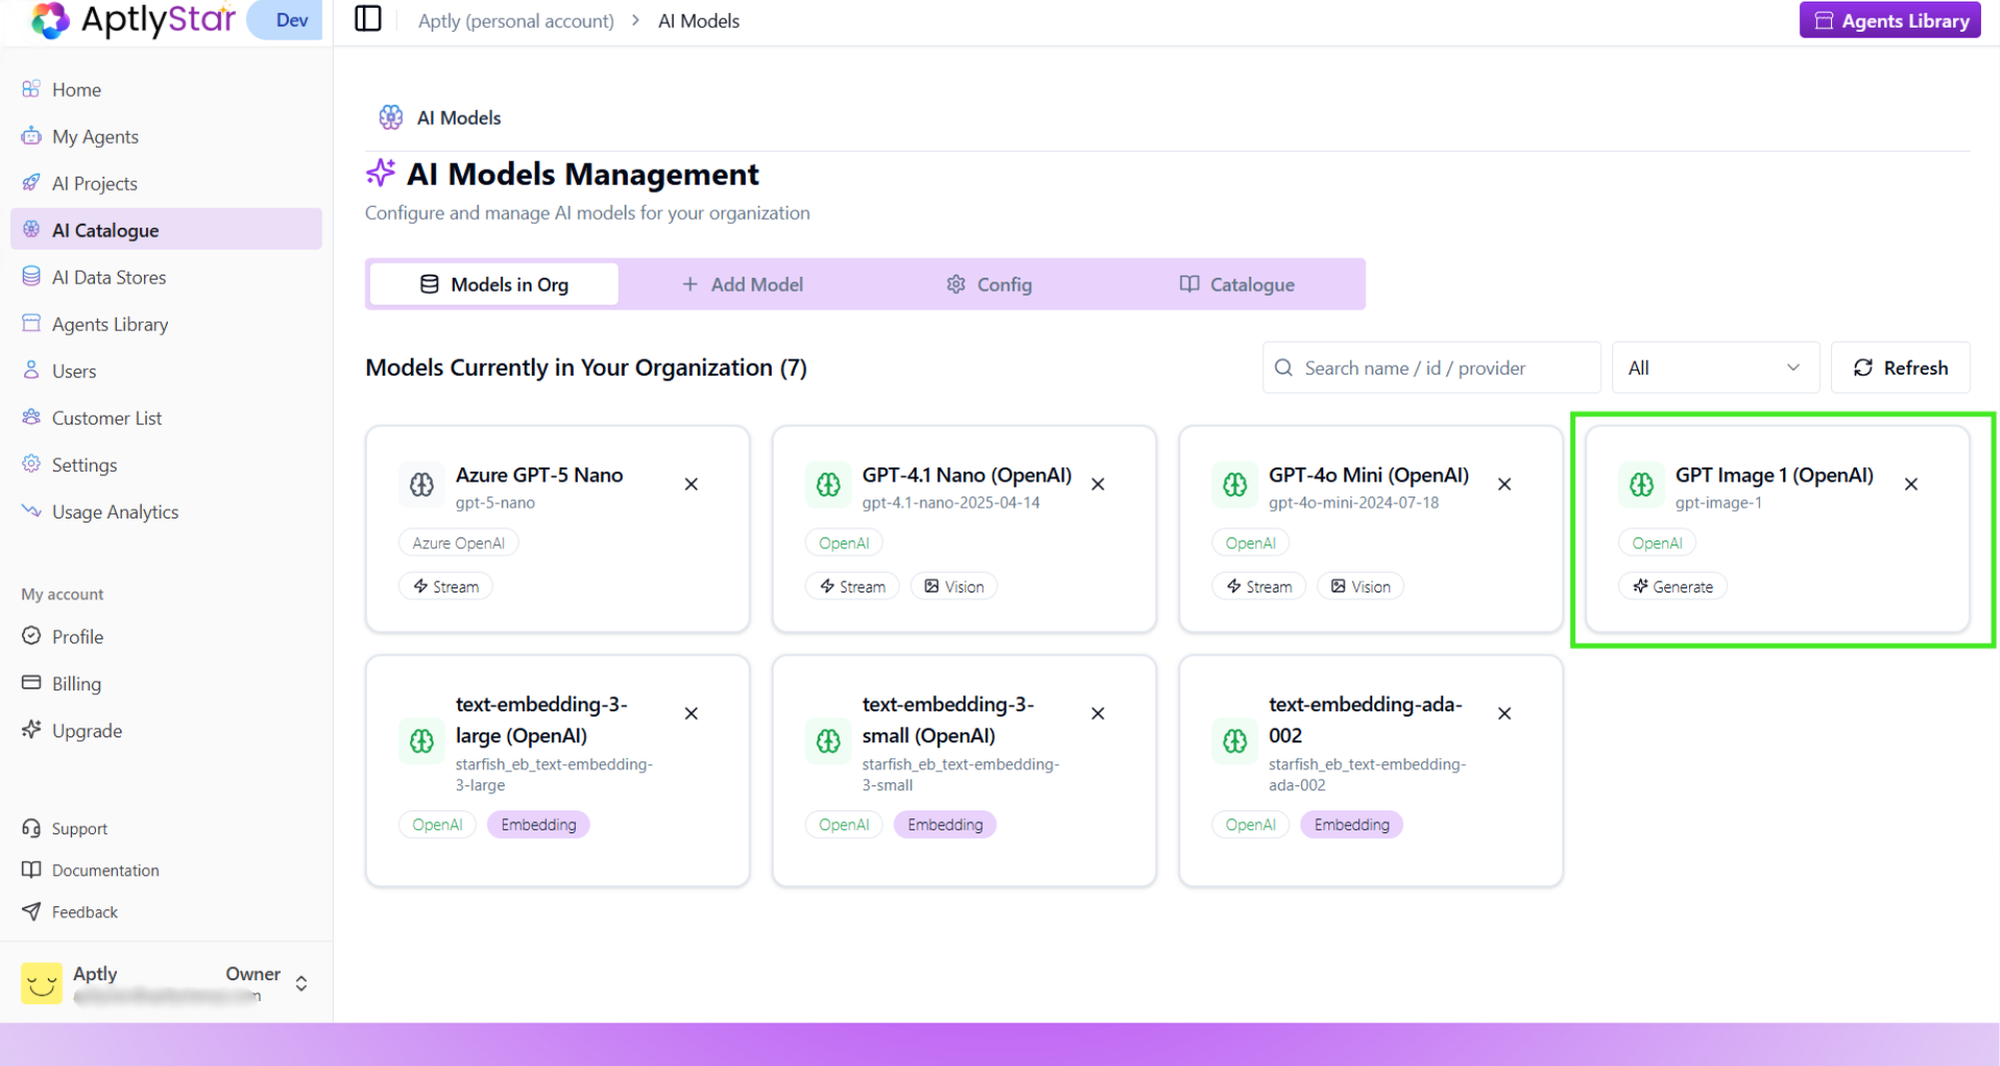Switch to the Add Model tab
The width and height of the screenshot is (2000, 1066).
tap(742, 284)
